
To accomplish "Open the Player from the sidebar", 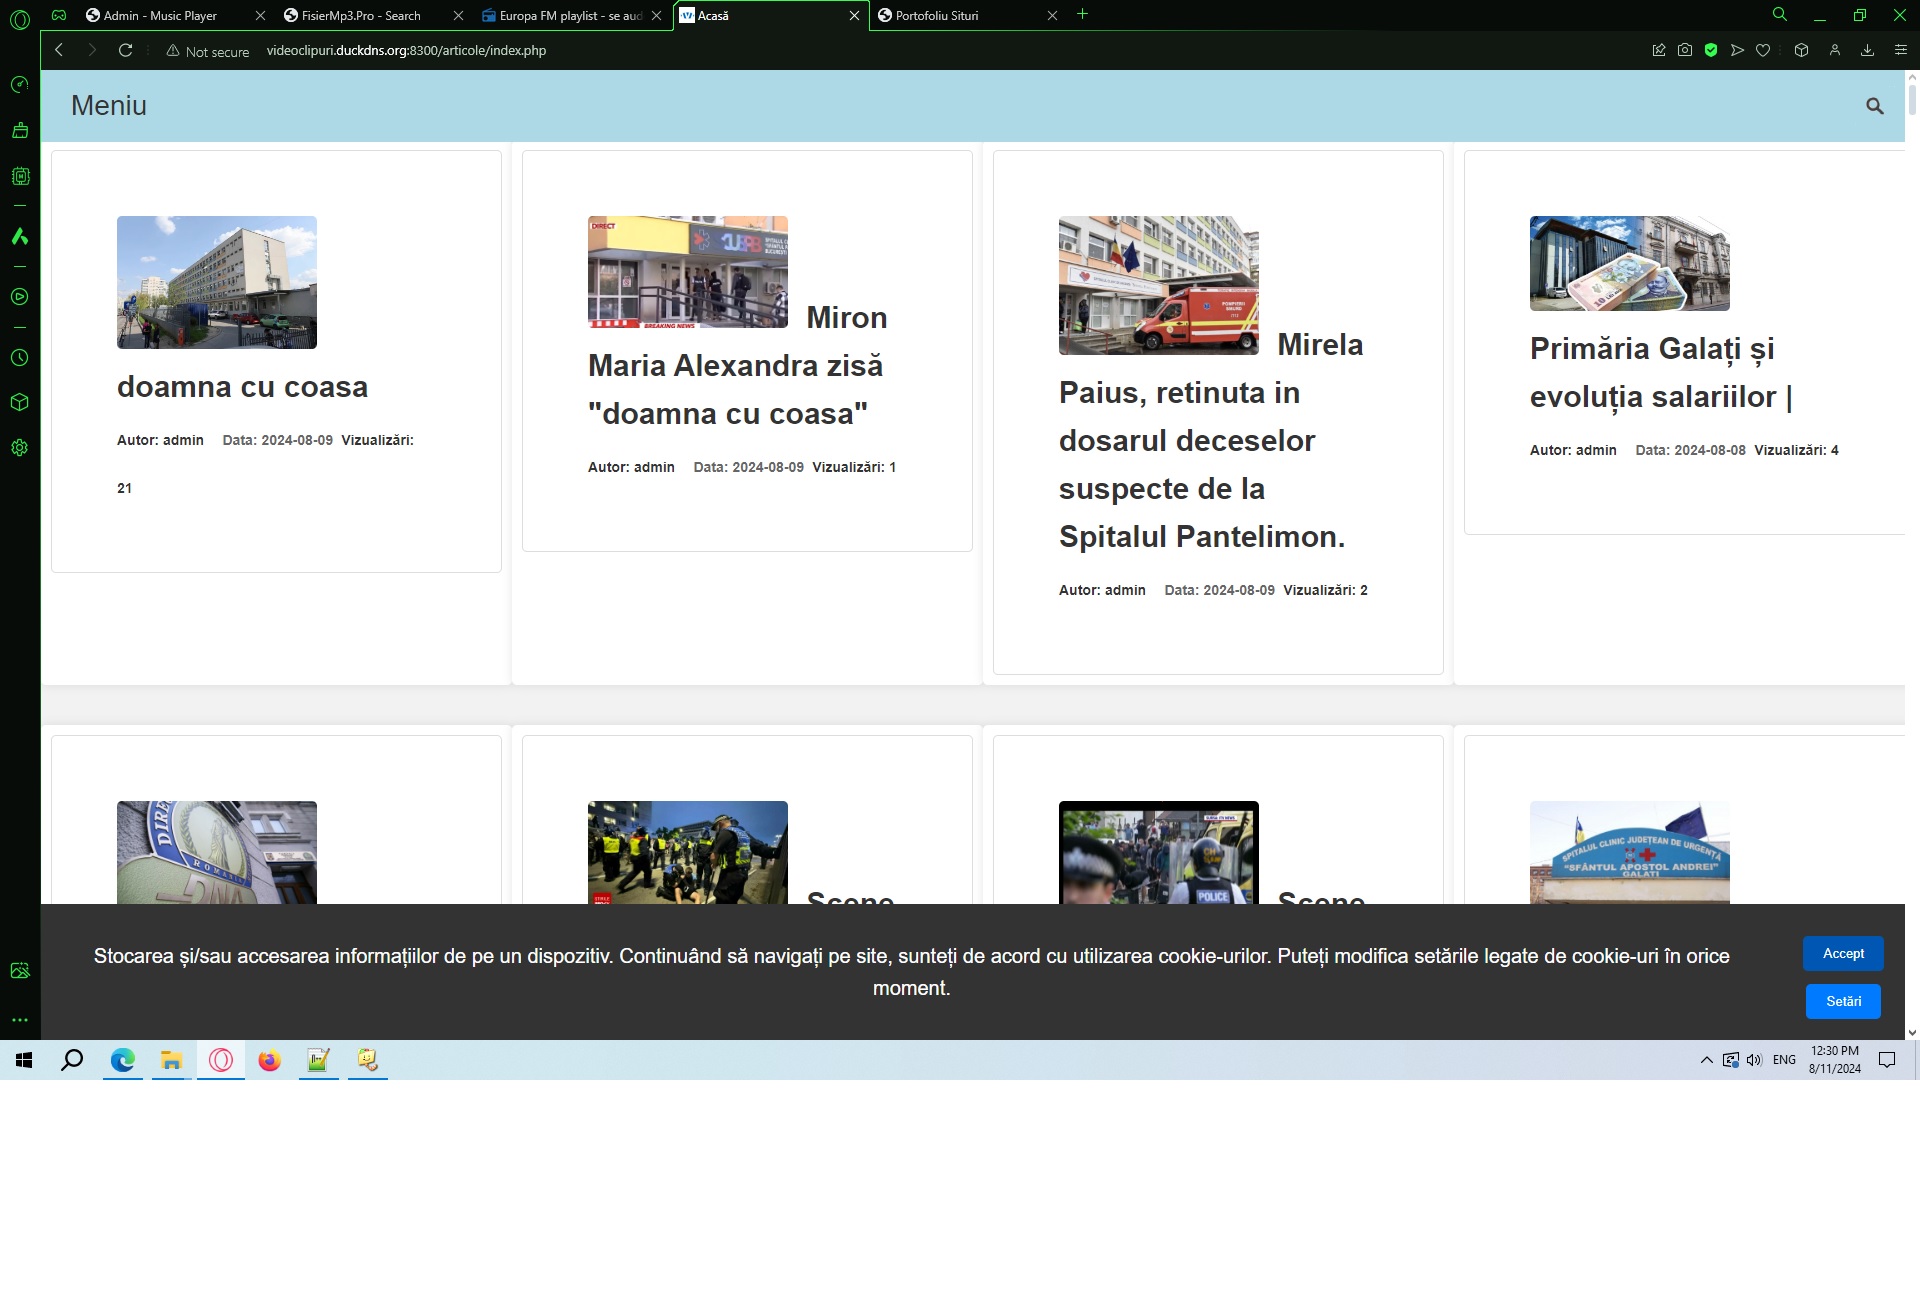I will click(x=20, y=297).
